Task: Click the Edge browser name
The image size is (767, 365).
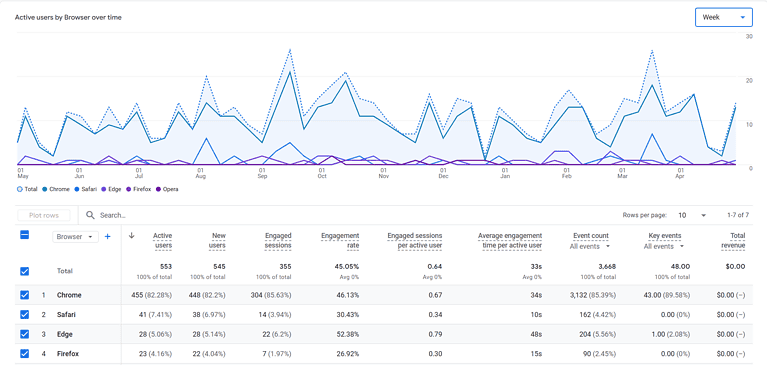Action: click(65, 334)
